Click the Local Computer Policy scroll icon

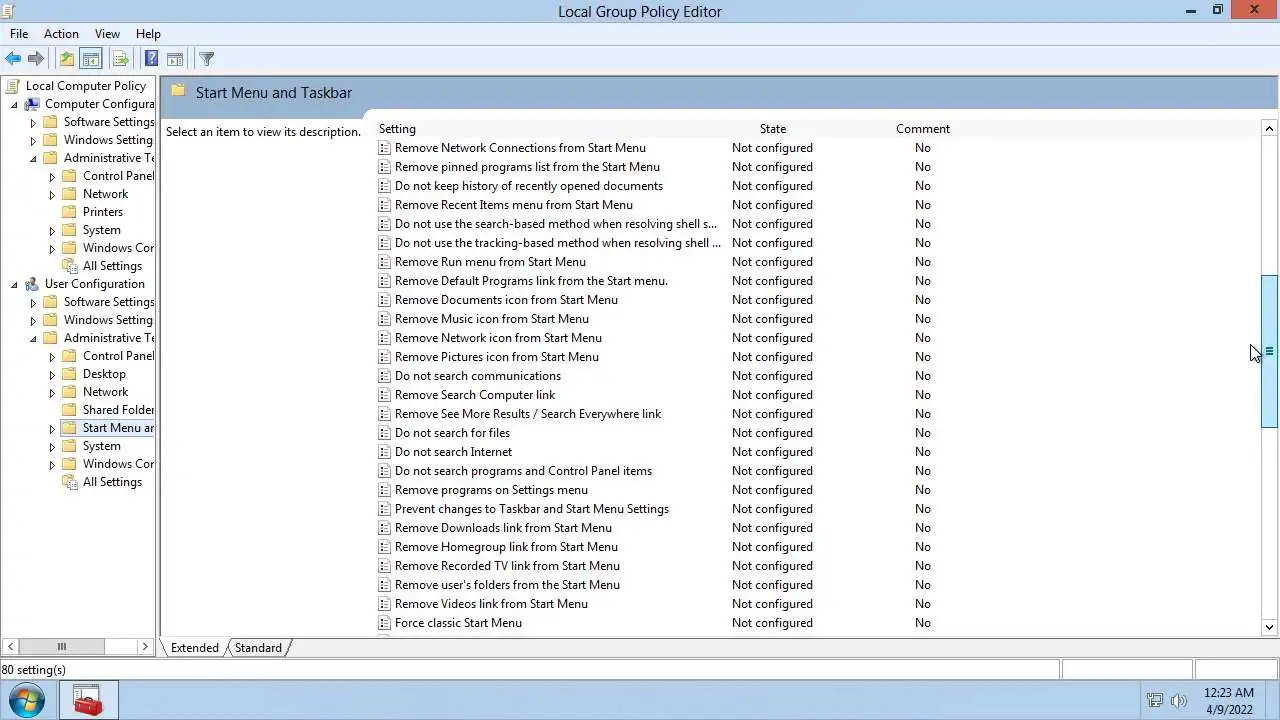13,86
